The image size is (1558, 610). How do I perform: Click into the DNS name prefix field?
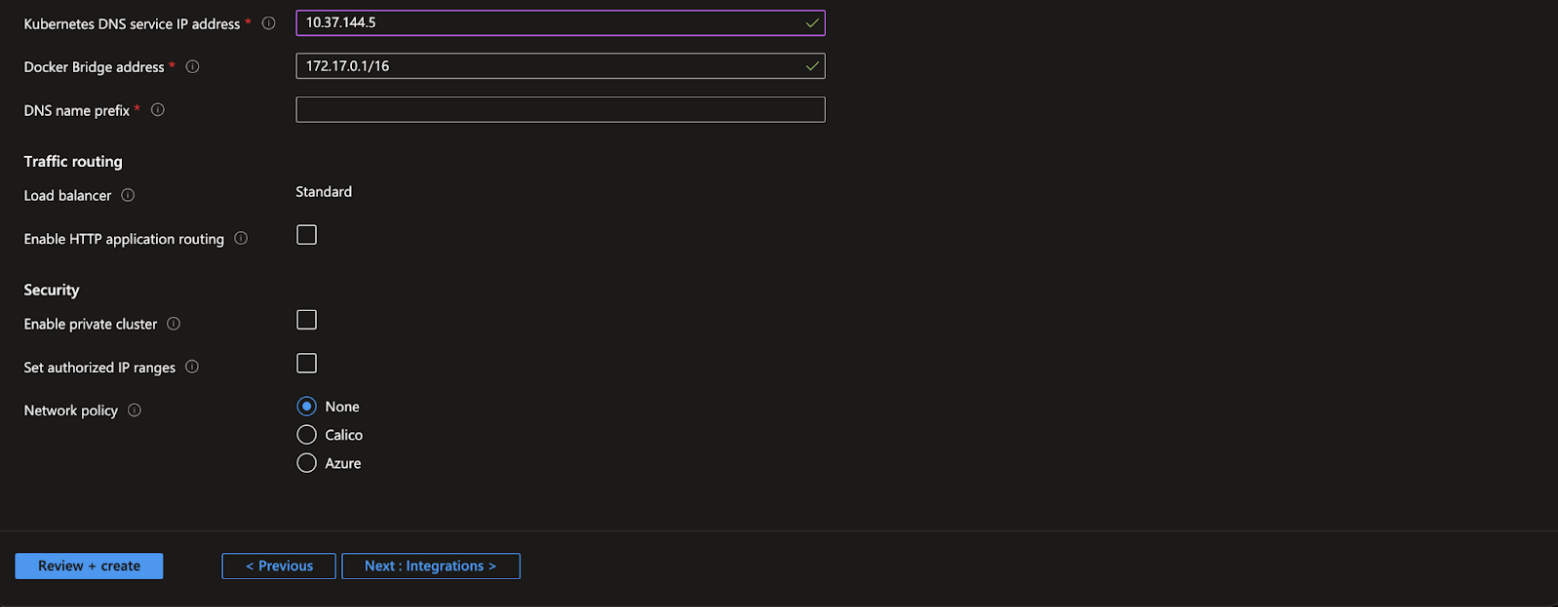(x=560, y=110)
